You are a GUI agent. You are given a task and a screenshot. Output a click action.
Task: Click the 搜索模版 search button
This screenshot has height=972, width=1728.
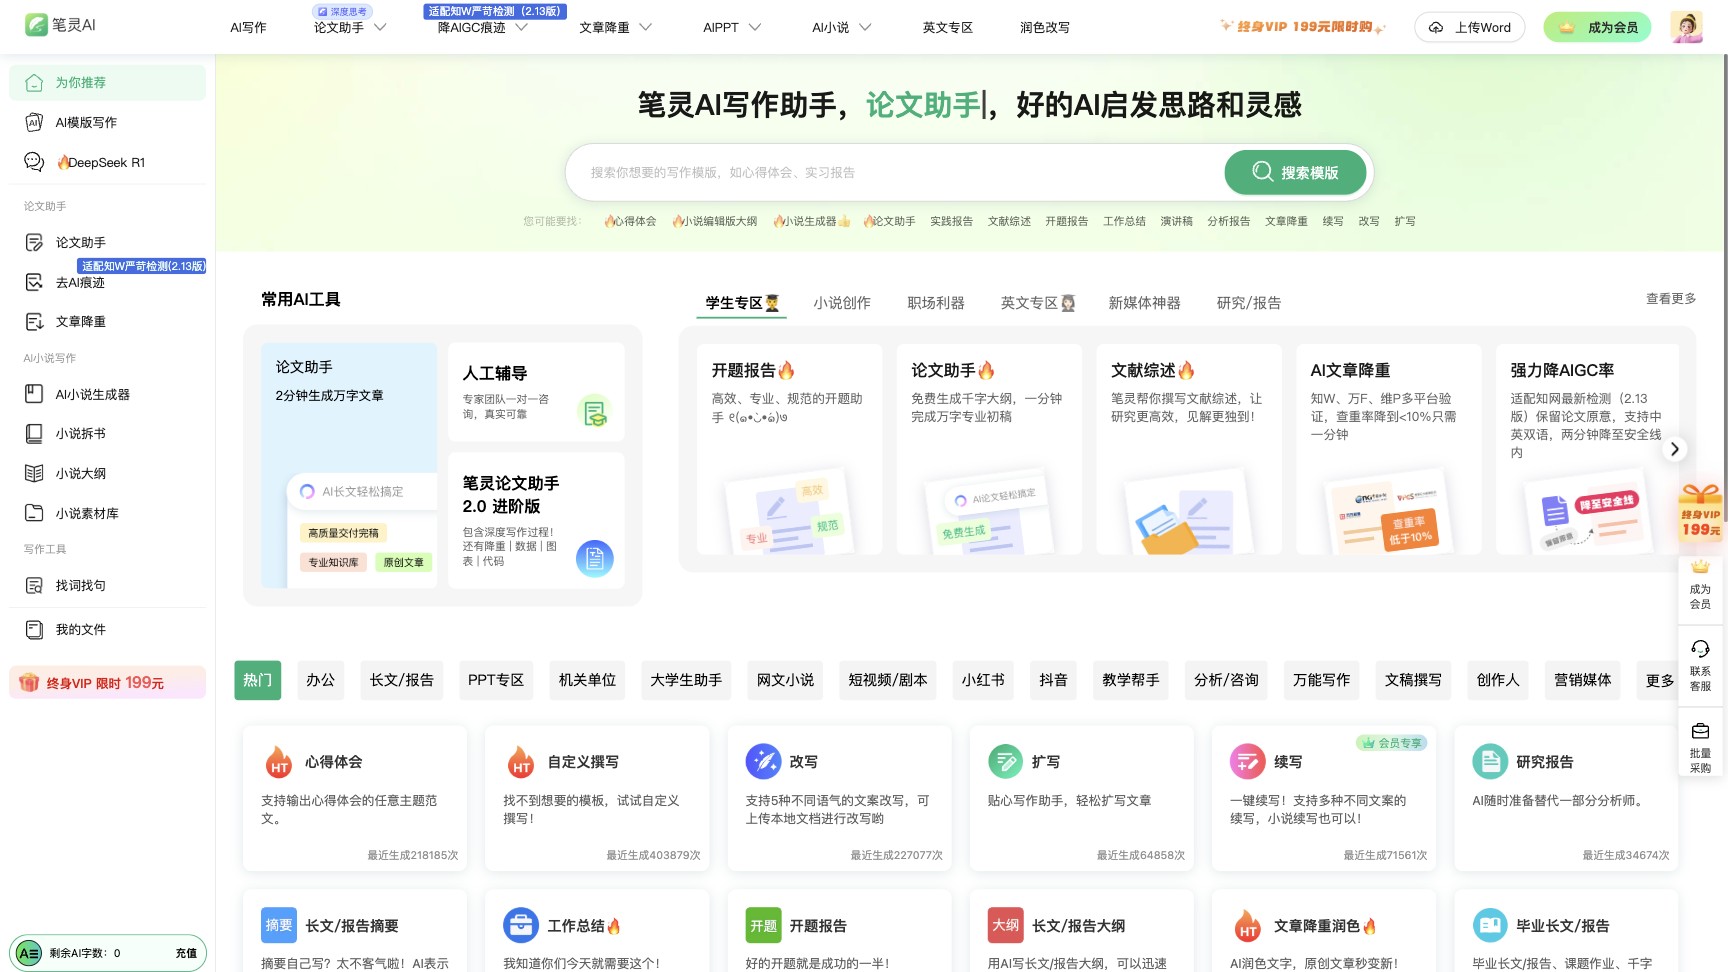tap(1295, 172)
